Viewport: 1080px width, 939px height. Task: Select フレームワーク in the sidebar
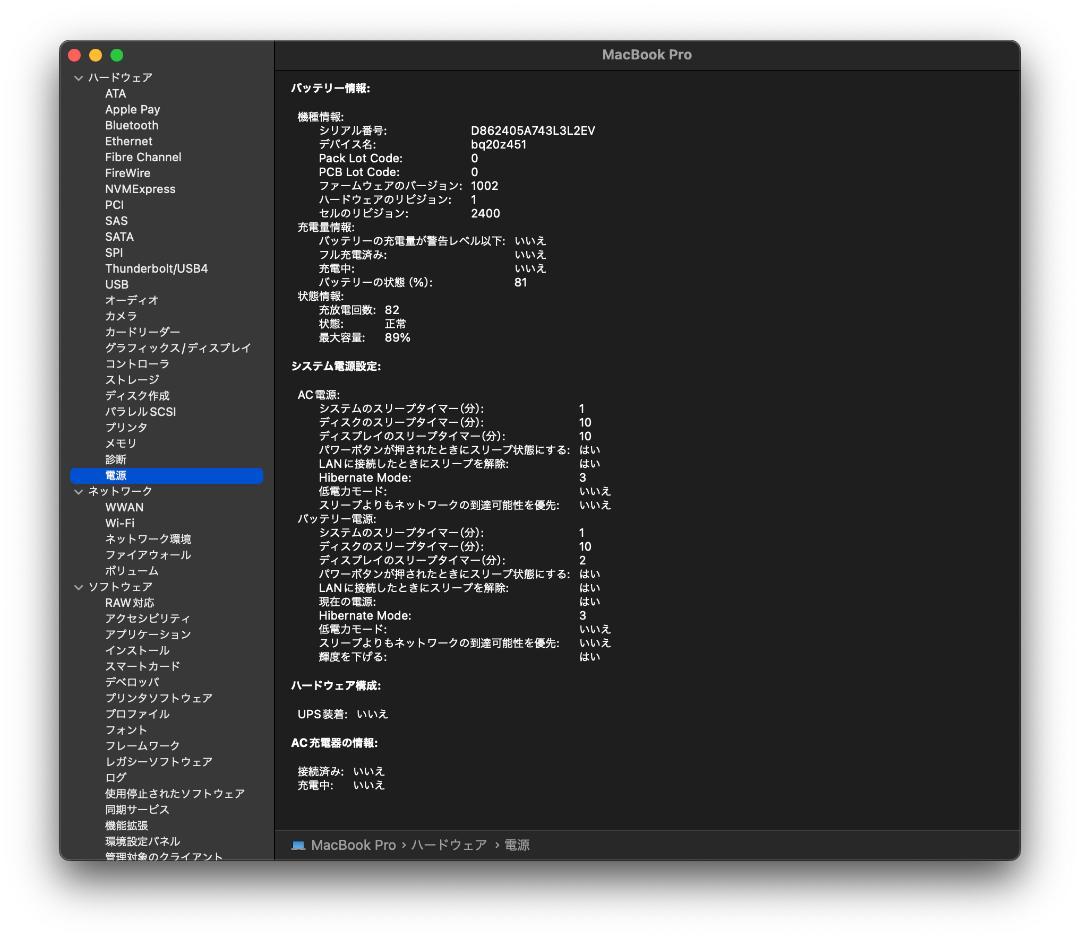point(143,745)
